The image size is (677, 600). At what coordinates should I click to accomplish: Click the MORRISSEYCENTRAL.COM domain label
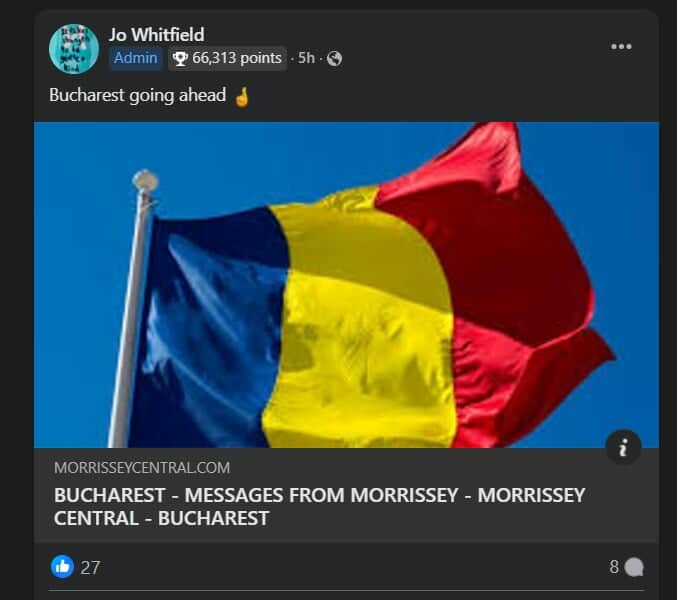[142, 468]
